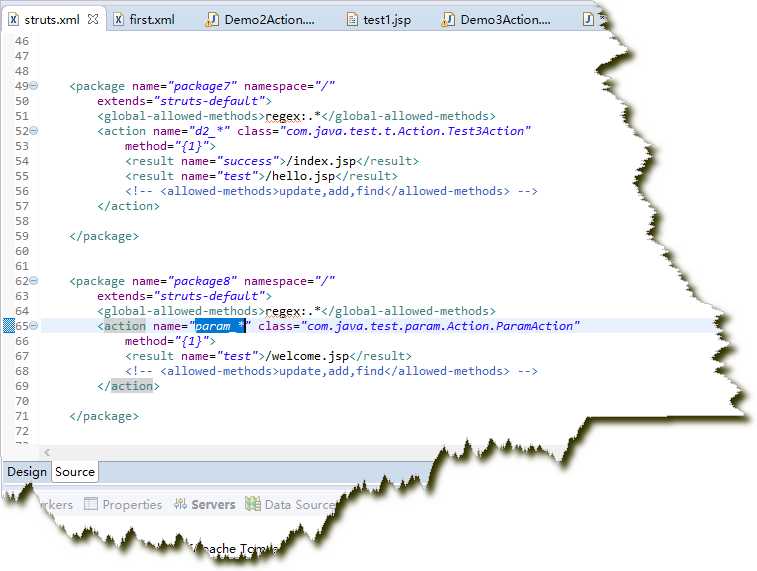The height and width of the screenshot is (571, 757).
Task: Click the commented allowed-methods on line 56
Action: pos(331,191)
